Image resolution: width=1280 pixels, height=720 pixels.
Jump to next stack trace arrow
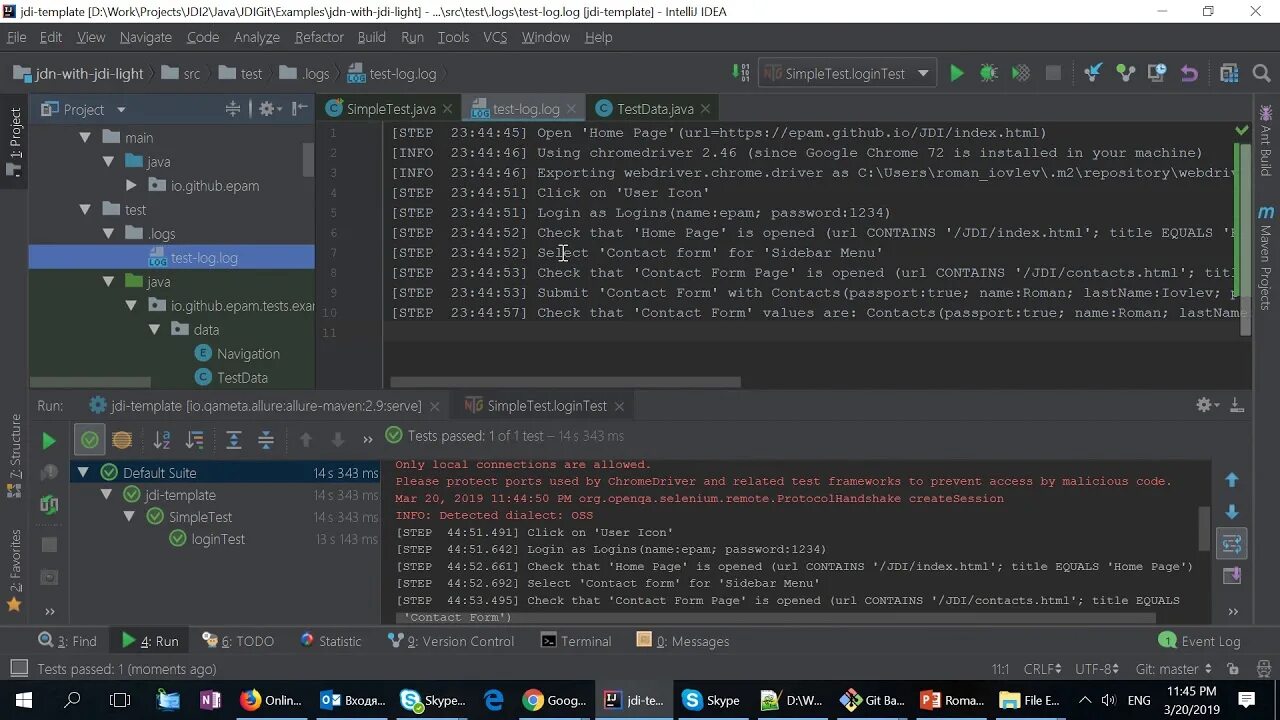[1232, 512]
